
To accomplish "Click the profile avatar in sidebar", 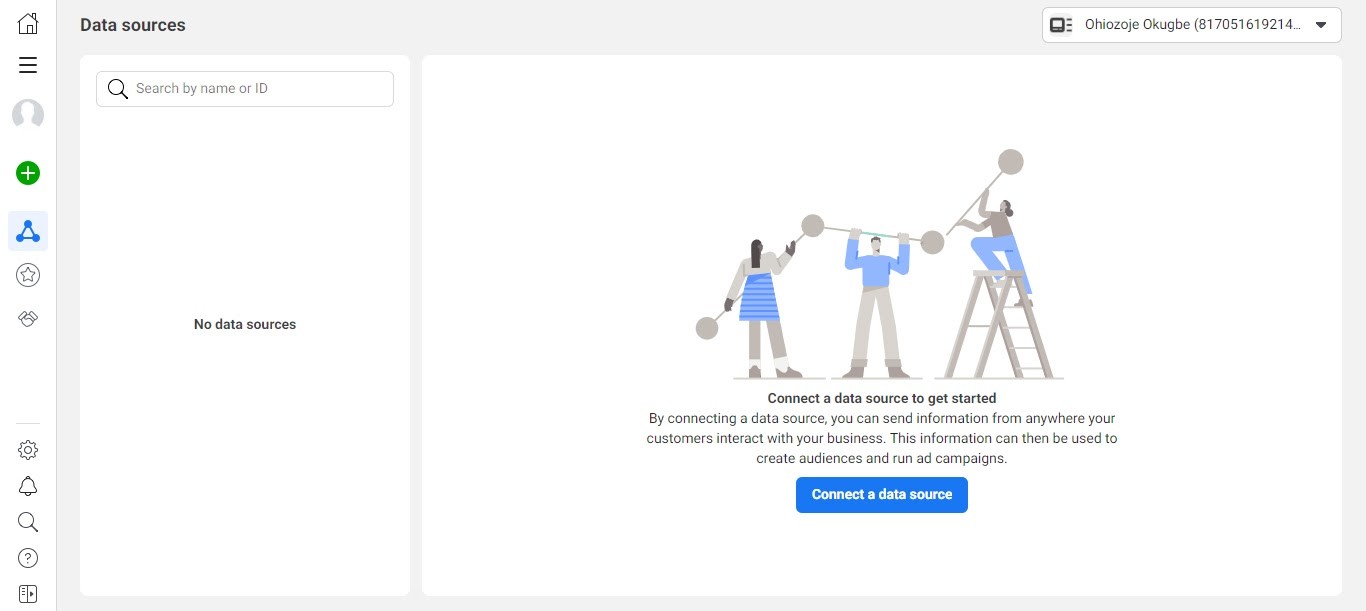I will coord(28,114).
